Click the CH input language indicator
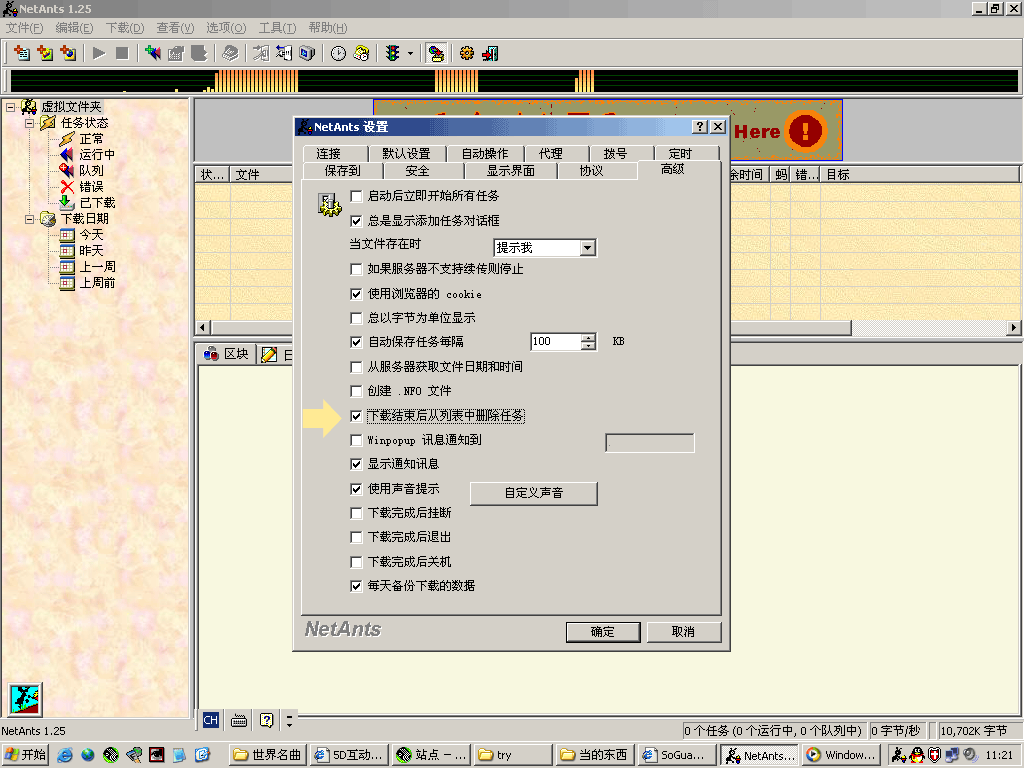The height and width of the screenshot is (768, 1024). pos(210,720)
